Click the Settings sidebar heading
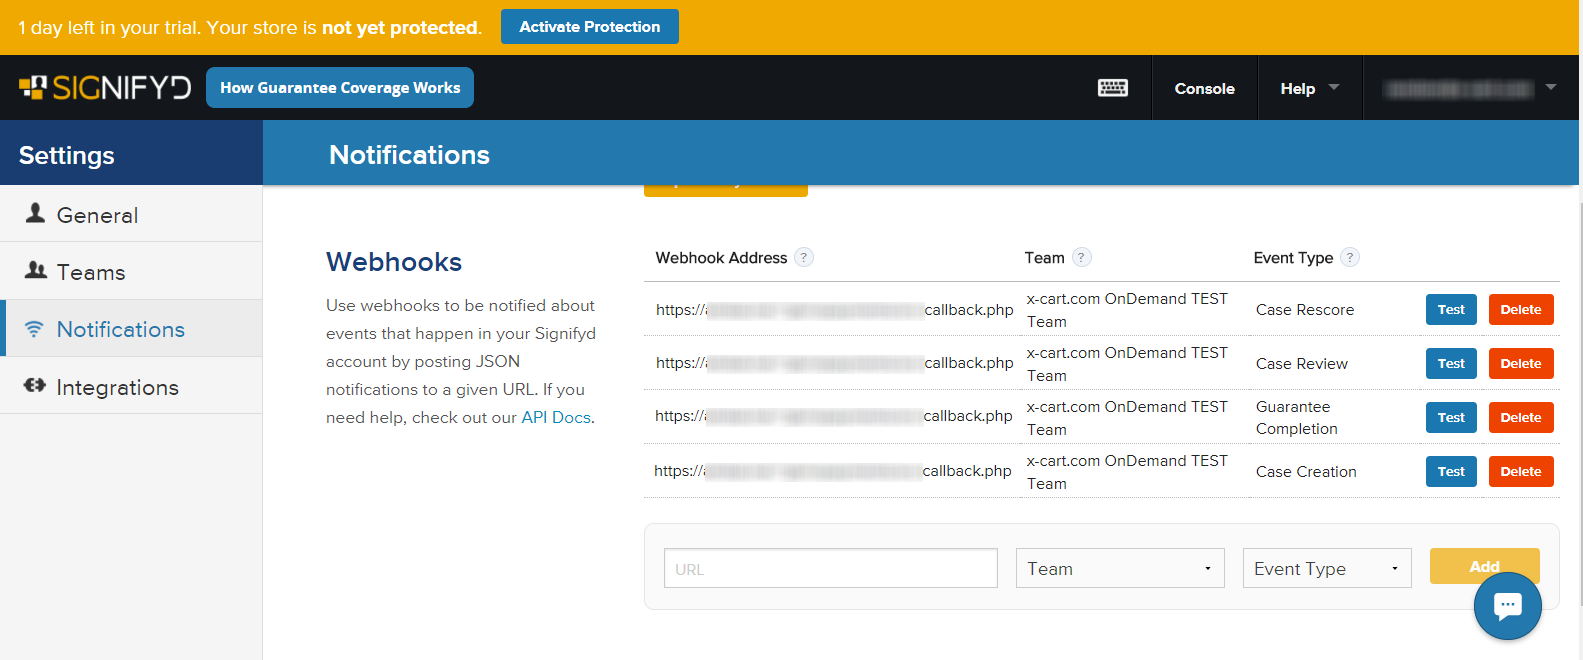This screenshot has width=1583, height=660. point(67,155)
